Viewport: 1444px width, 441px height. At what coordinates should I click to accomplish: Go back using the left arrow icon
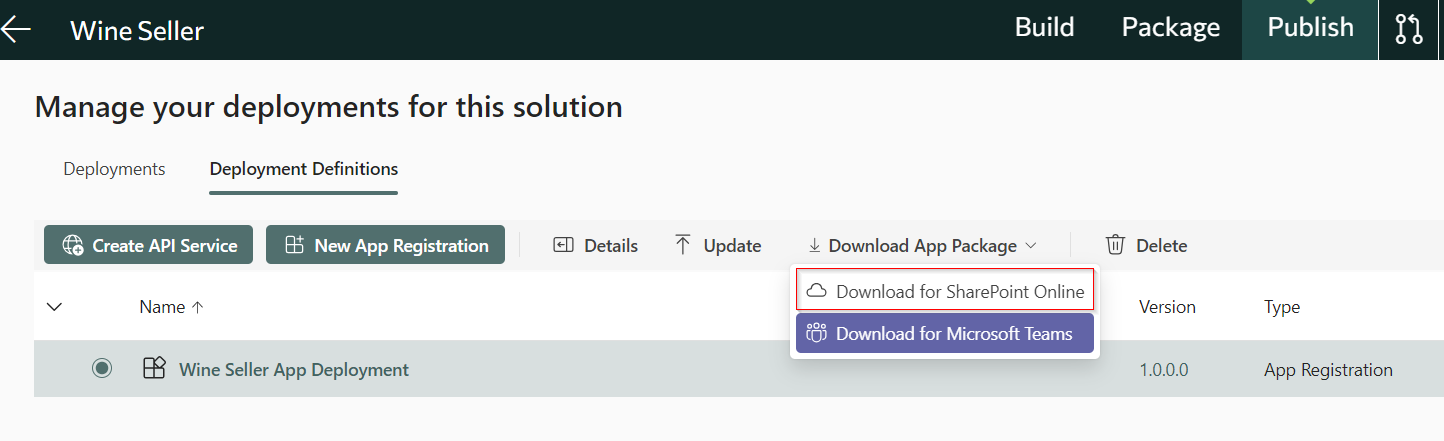[15, 29]
